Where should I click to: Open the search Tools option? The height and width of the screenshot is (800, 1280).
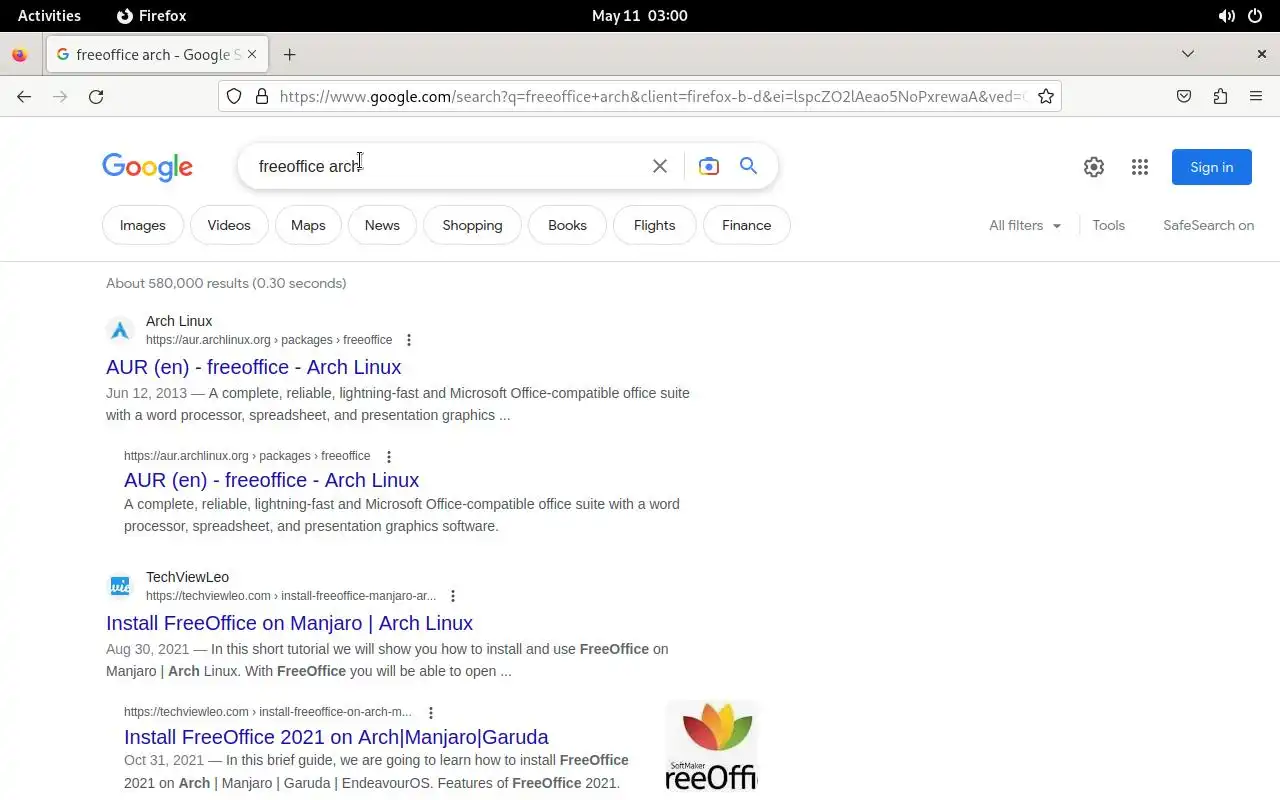point(1108,225)
